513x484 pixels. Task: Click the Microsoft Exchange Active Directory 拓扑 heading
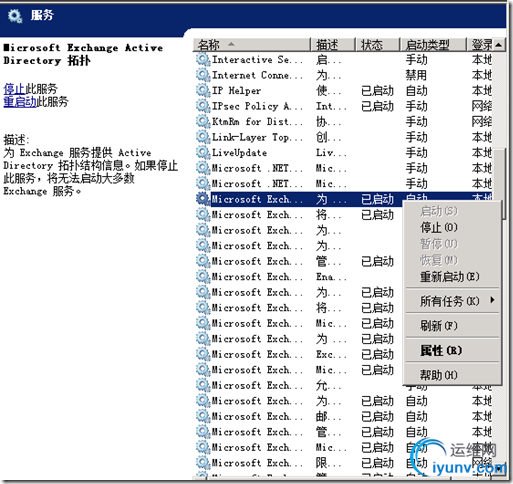pyautogui.click(x=83, y=54)
